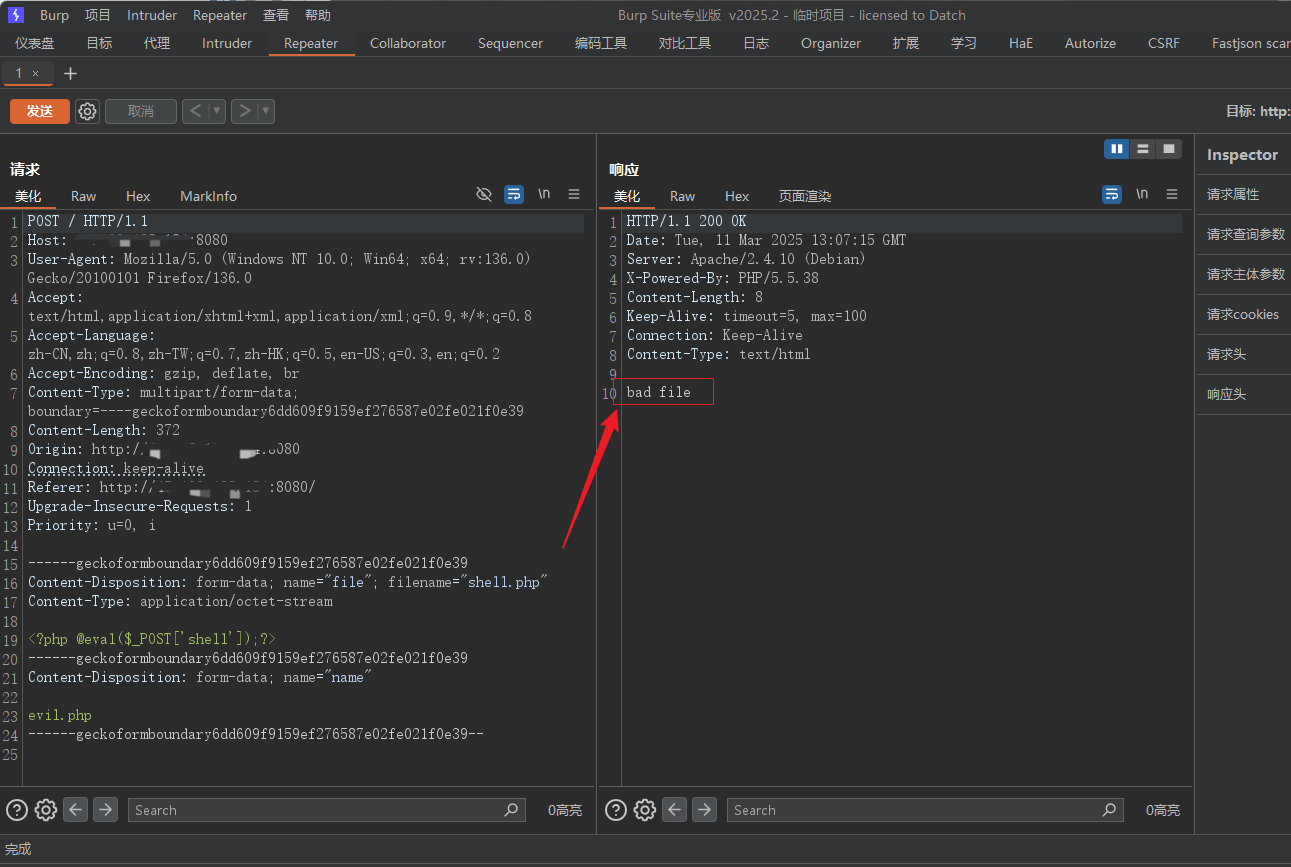1291x867 pixels.
Task: Click filename "shell.php" in request body
Action: (504, 582)
